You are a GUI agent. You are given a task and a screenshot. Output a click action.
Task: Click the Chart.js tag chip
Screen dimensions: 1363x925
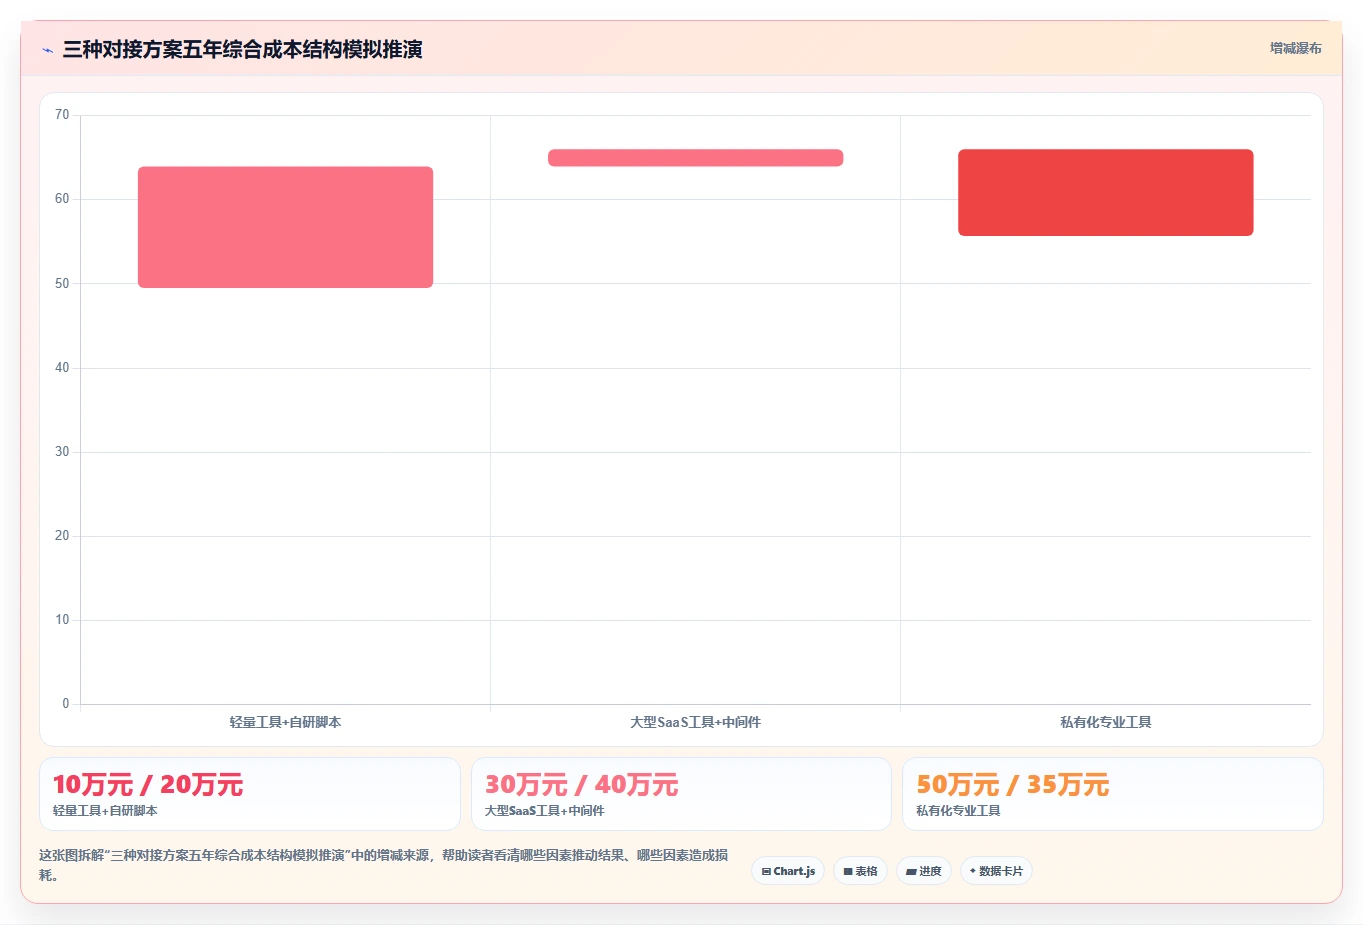tap(788, 871)
